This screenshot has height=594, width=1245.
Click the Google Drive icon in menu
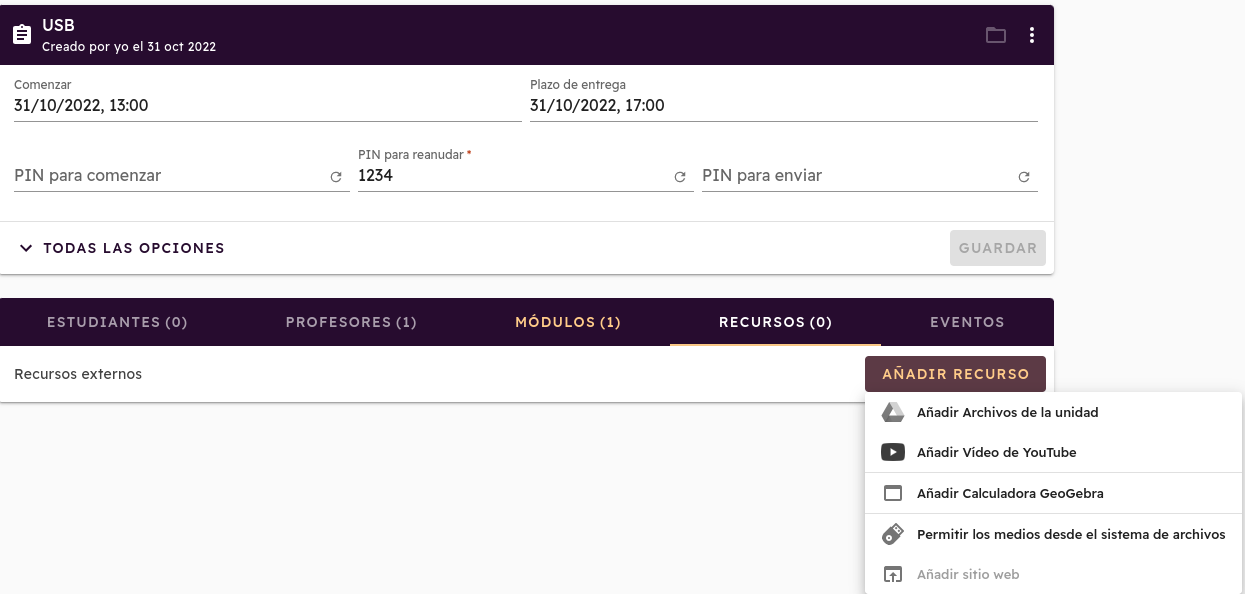pos(892,412)
